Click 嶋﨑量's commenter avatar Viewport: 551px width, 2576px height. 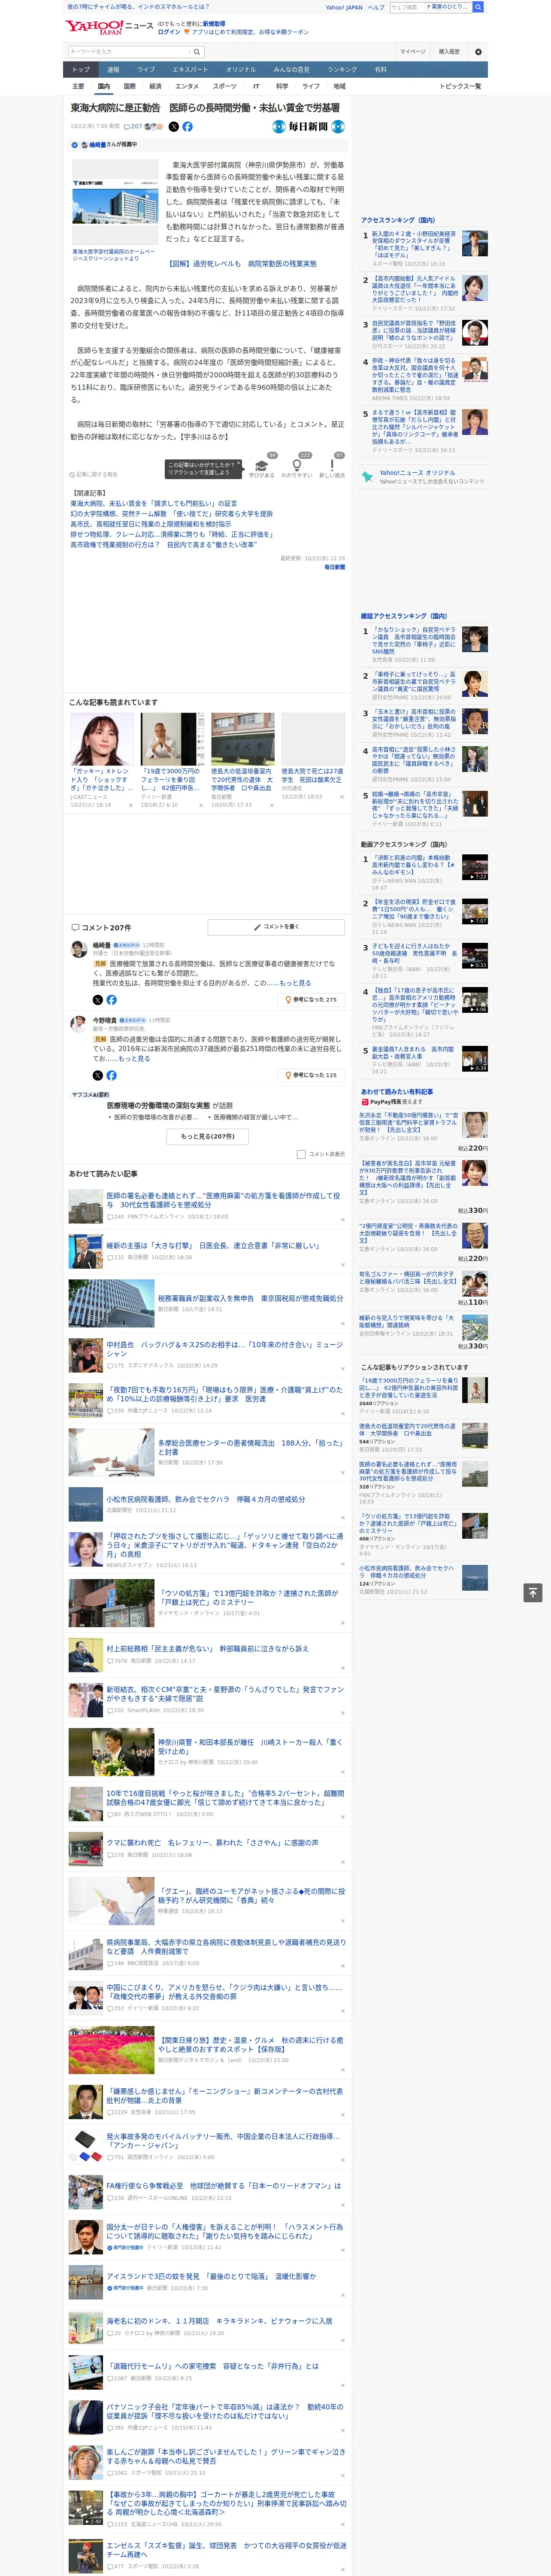tap(78, 949)
